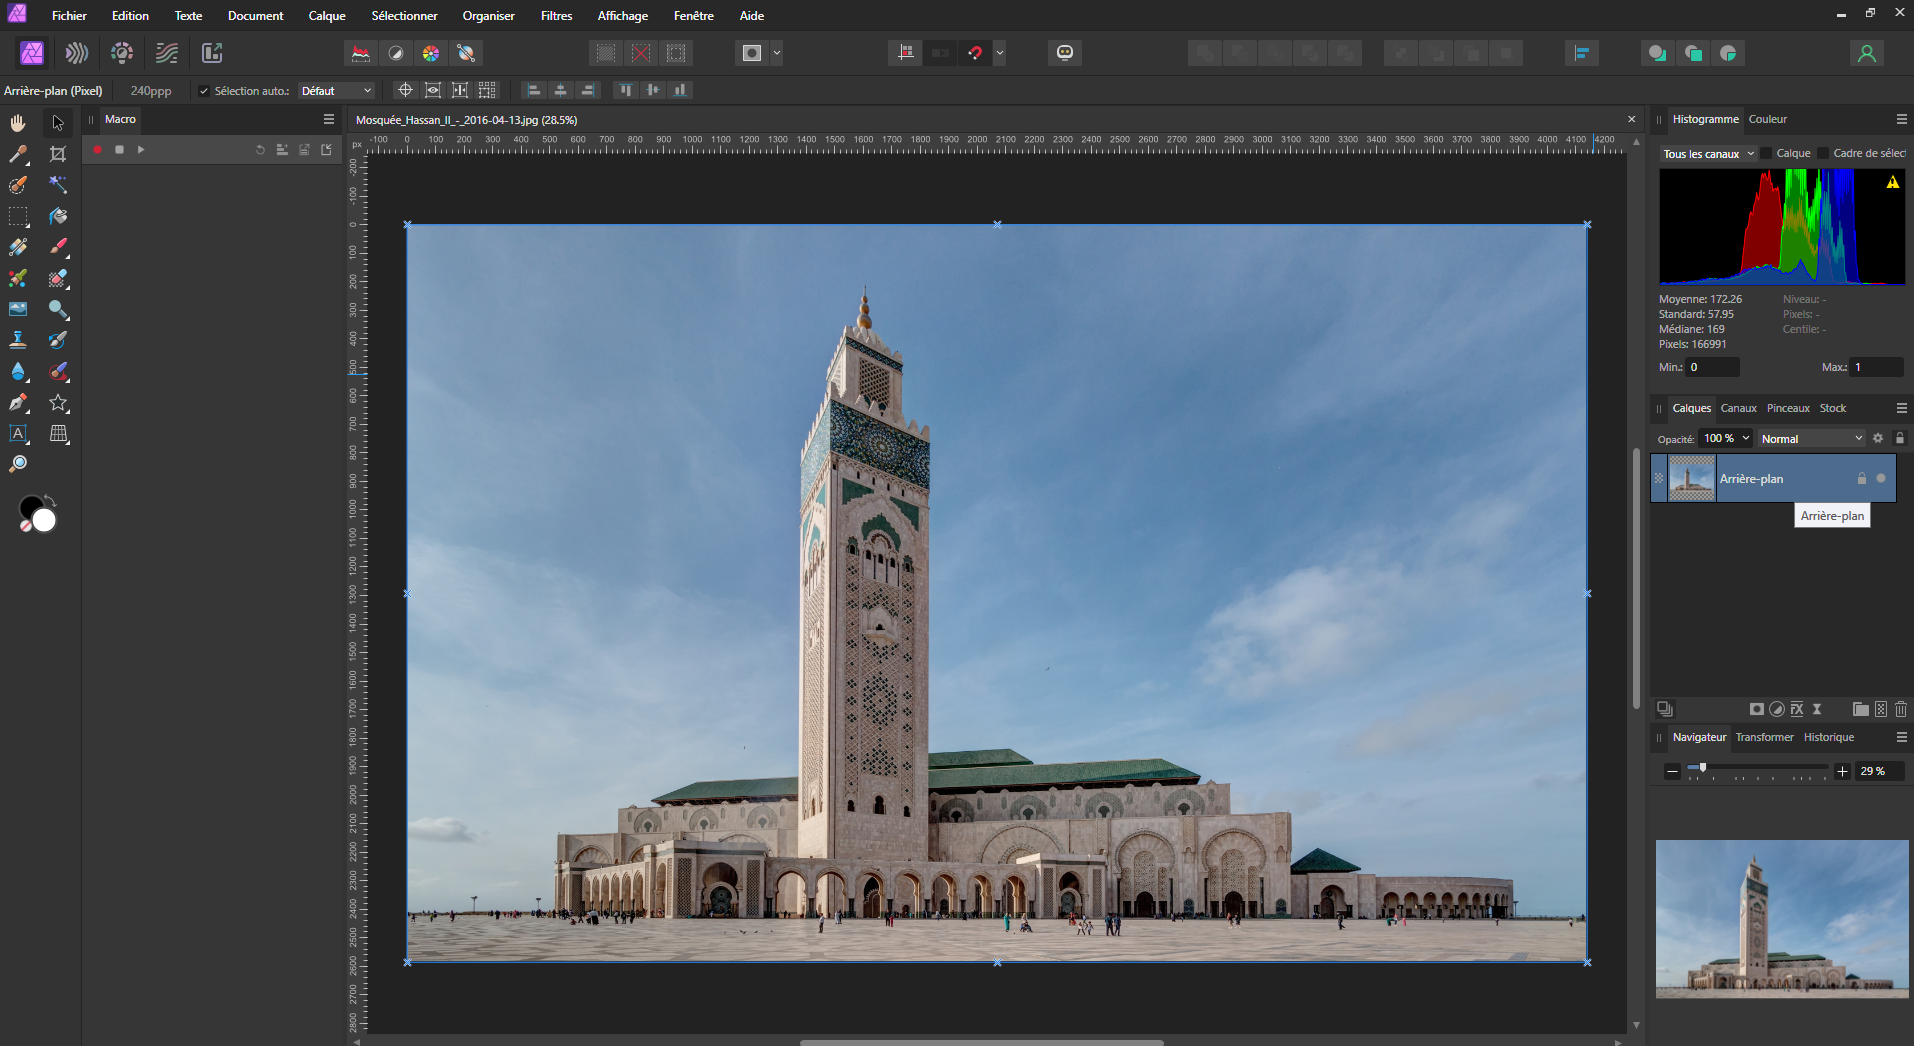Switch to the Canaux tab
Image resolution: width=1914 pixels, height=1046 pixels.
tap(1738, 408)
